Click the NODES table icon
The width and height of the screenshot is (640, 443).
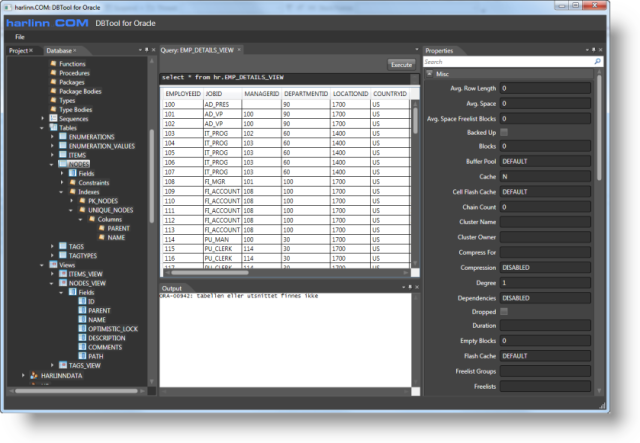point(63,164)
